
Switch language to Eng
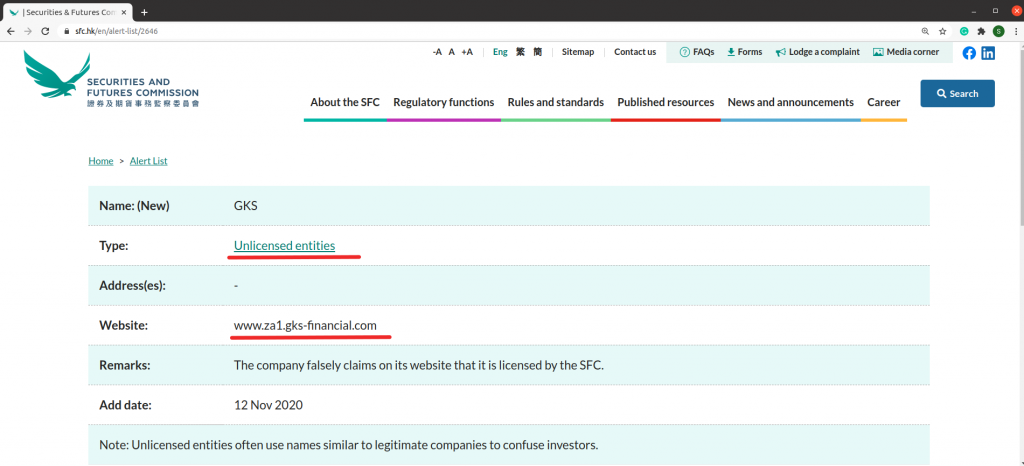click(x=500, y=52)
